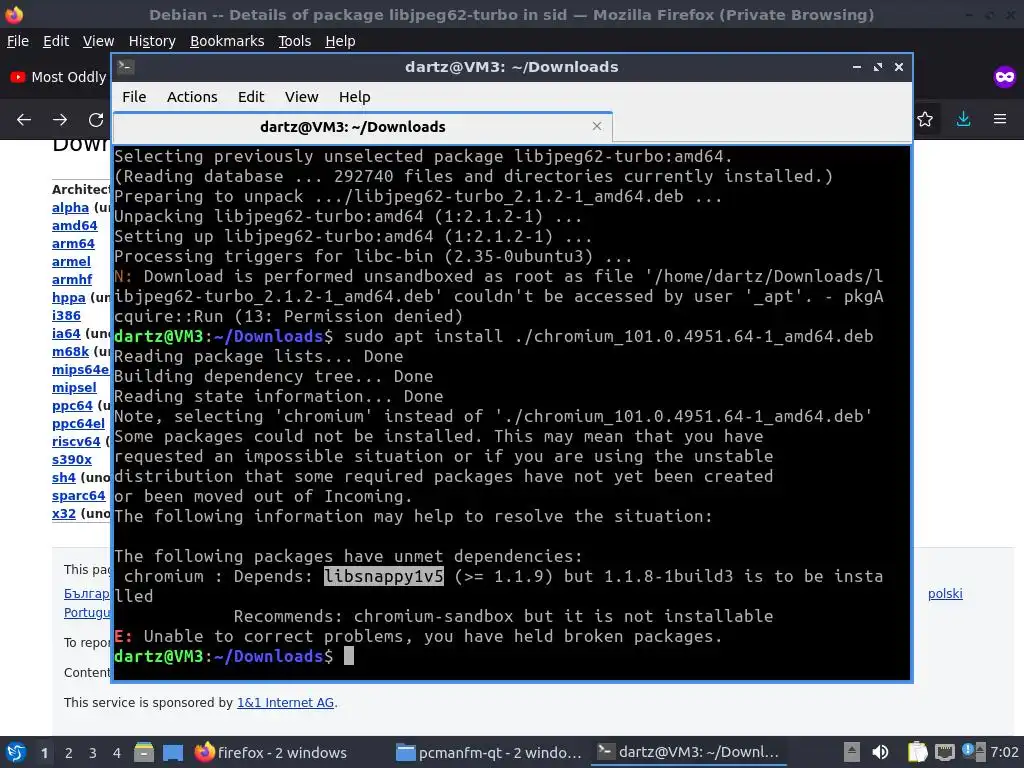Bookmark this page with the star icon
The image size is (1024, 768).
[925, 119]
